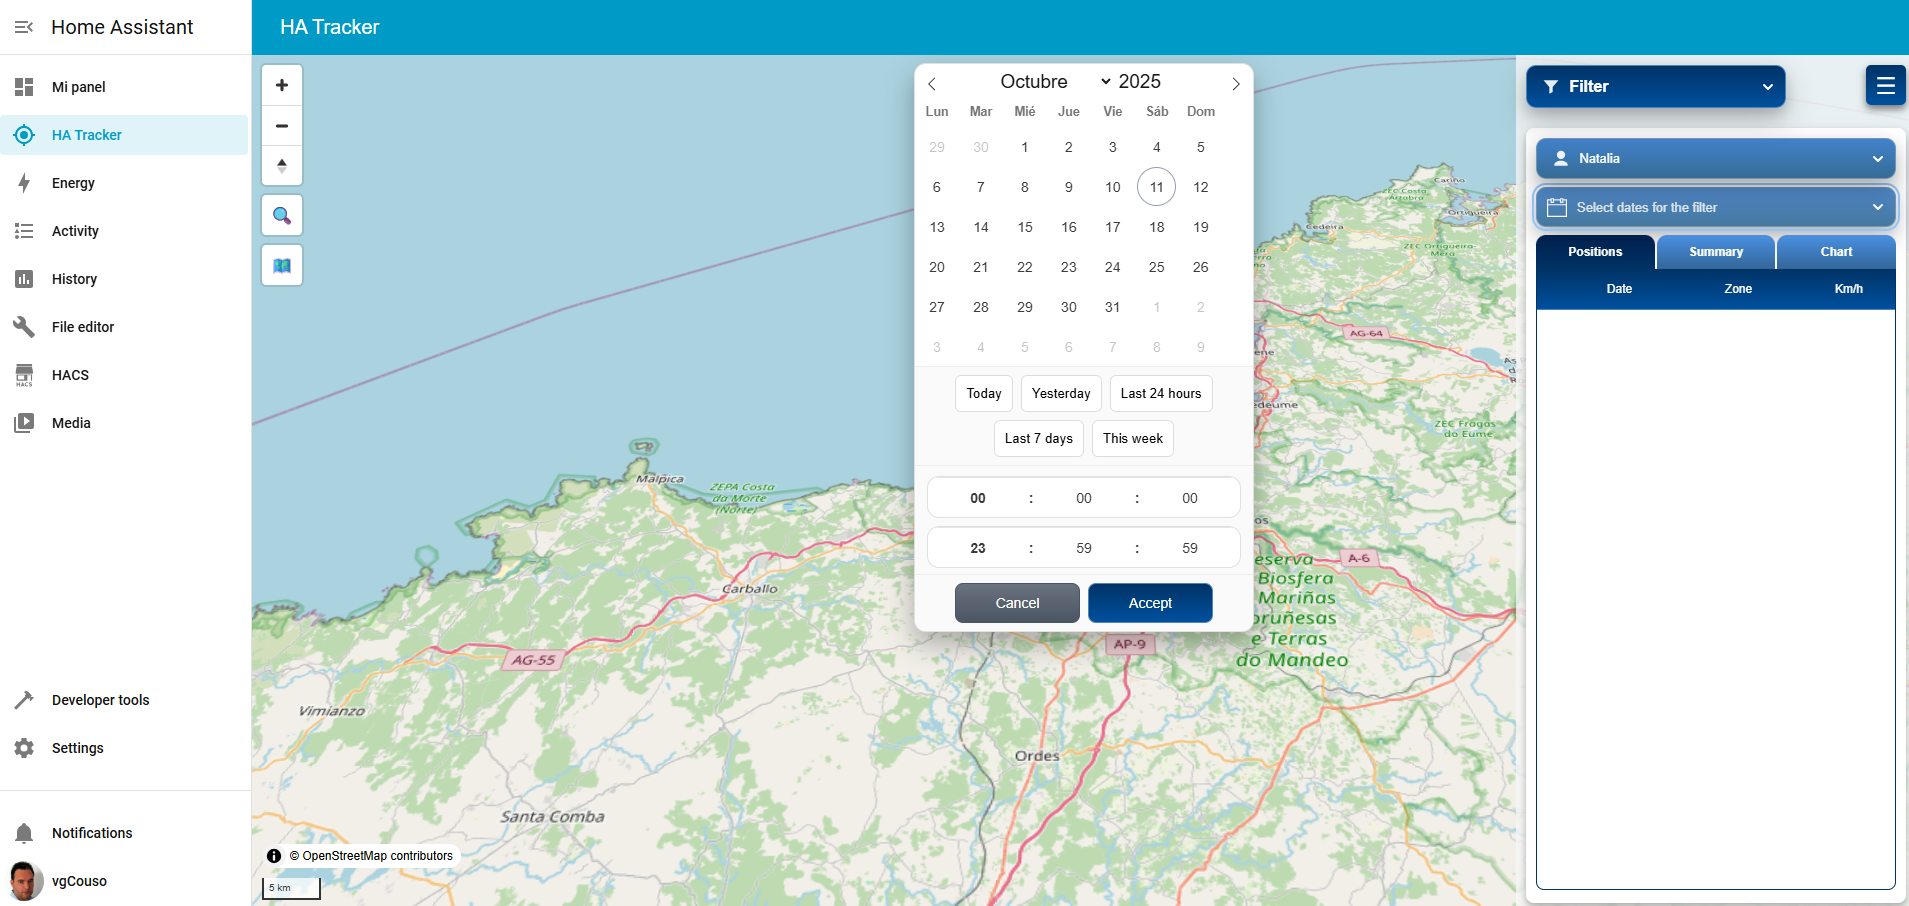Go to next month in calendar
The width and height of the screenshot is (1909, 906).
1236,84
